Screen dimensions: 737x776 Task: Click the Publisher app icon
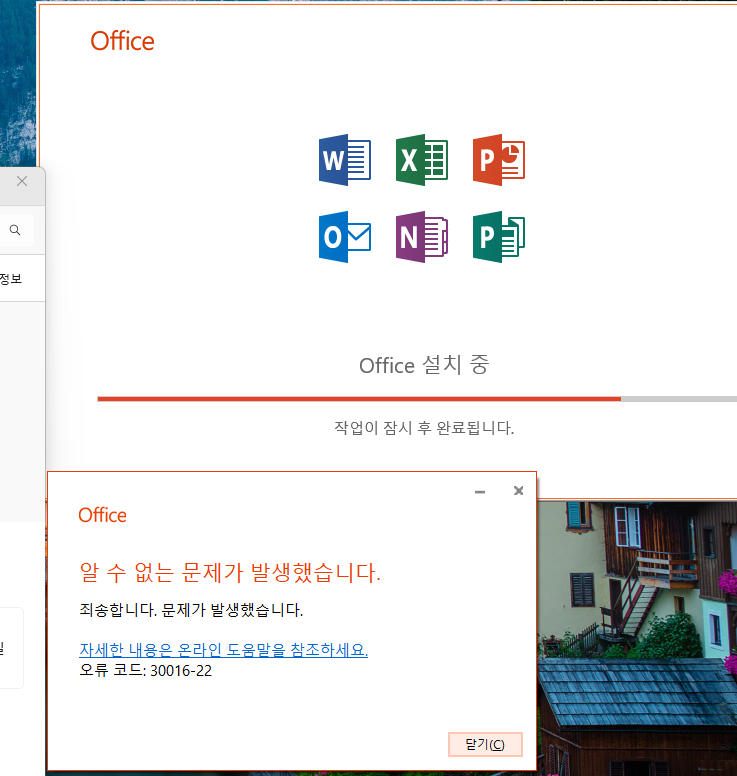click(499, 237)
